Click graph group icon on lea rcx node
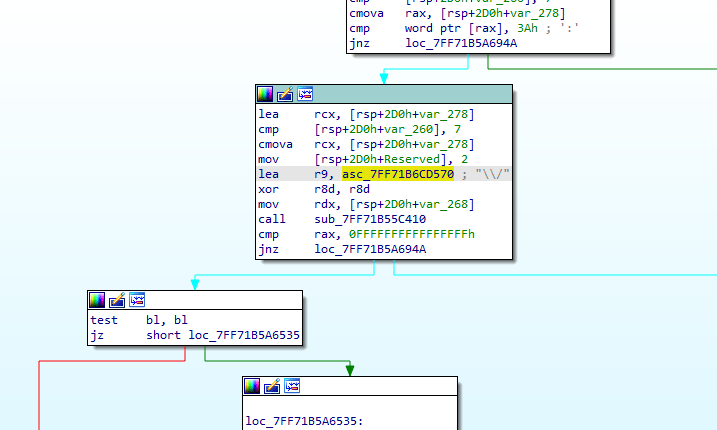The width and height of the screenshot is (717, 430). pos(305,94)
